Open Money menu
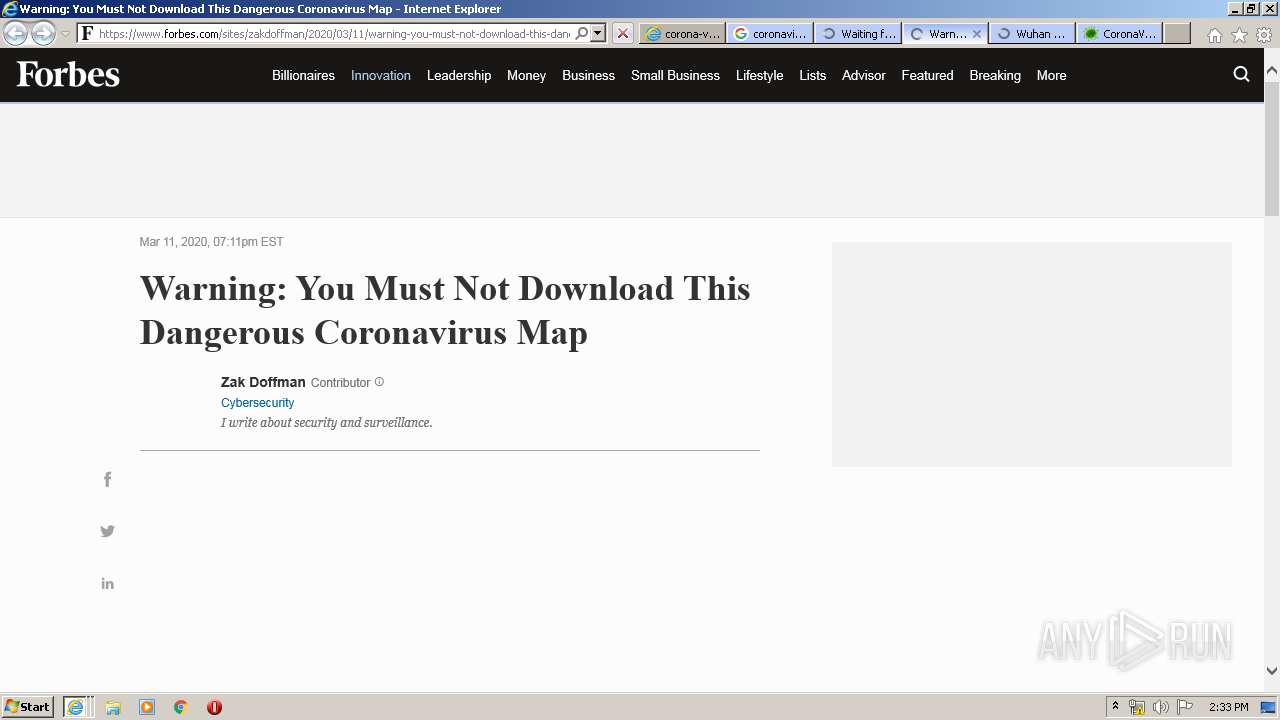 pos(526,75)
